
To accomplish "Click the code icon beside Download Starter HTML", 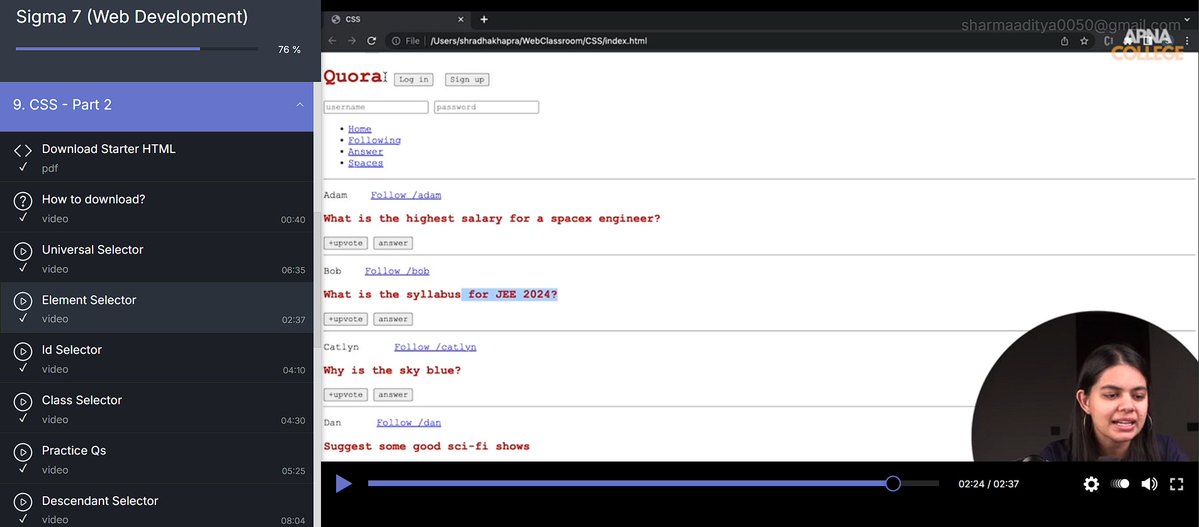I will coord(23,151).
